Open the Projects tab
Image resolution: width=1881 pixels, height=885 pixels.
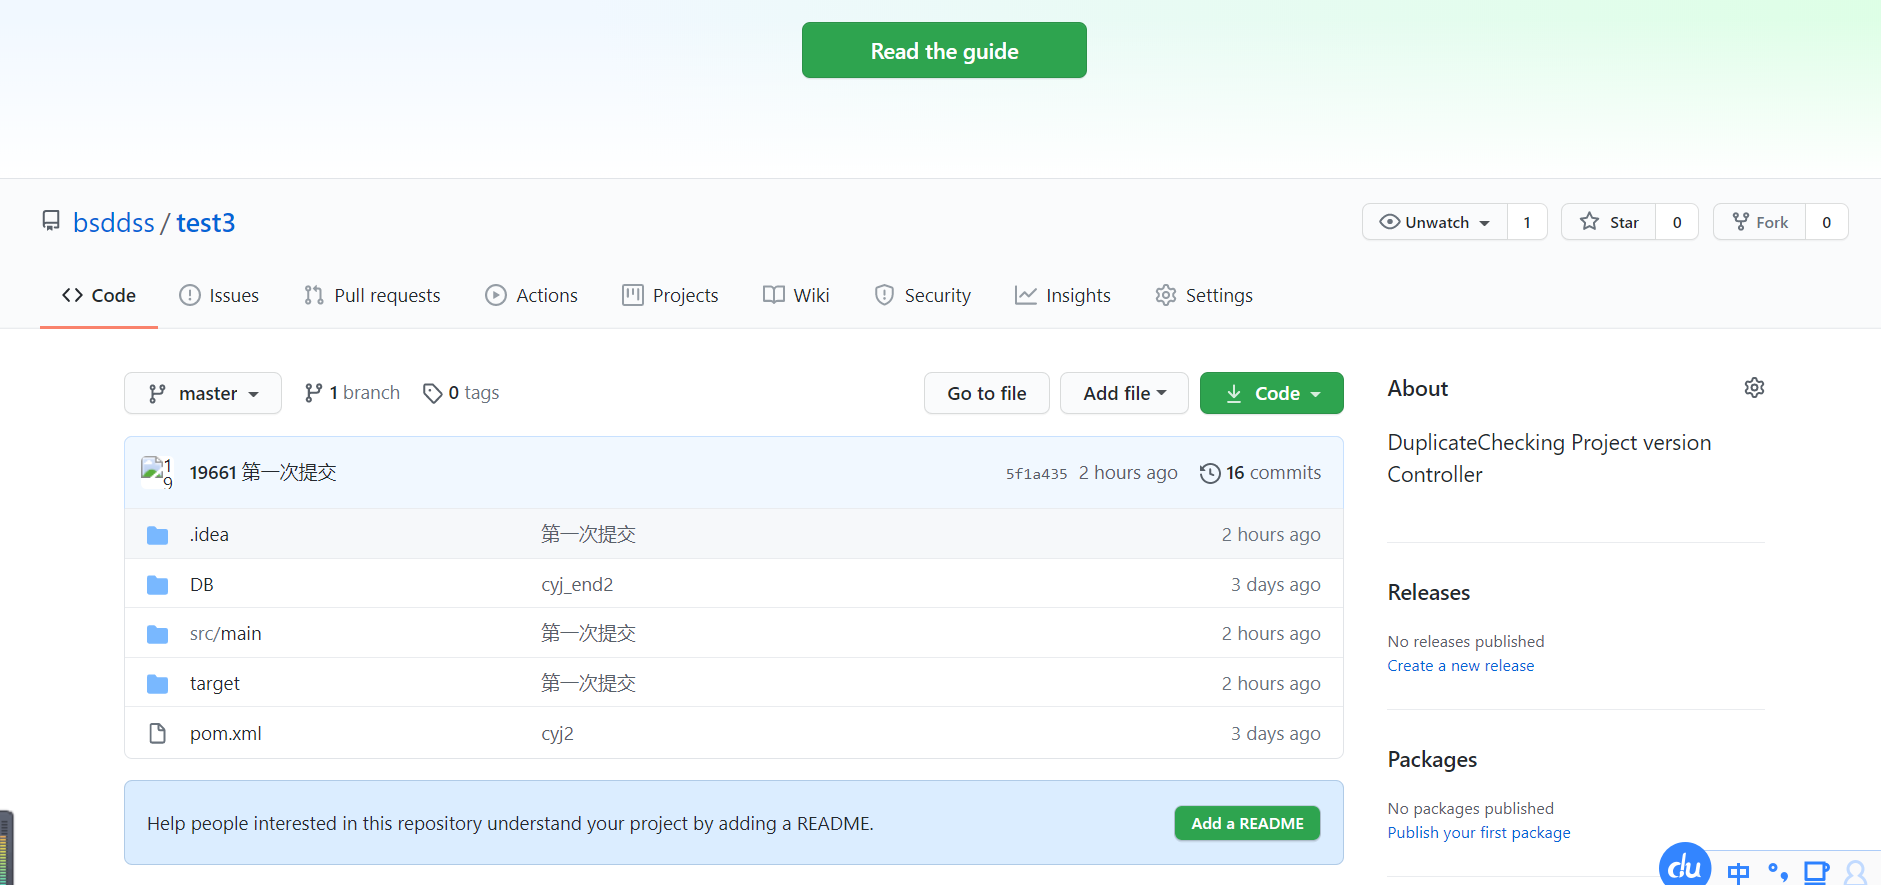click(x=670, y=295)
